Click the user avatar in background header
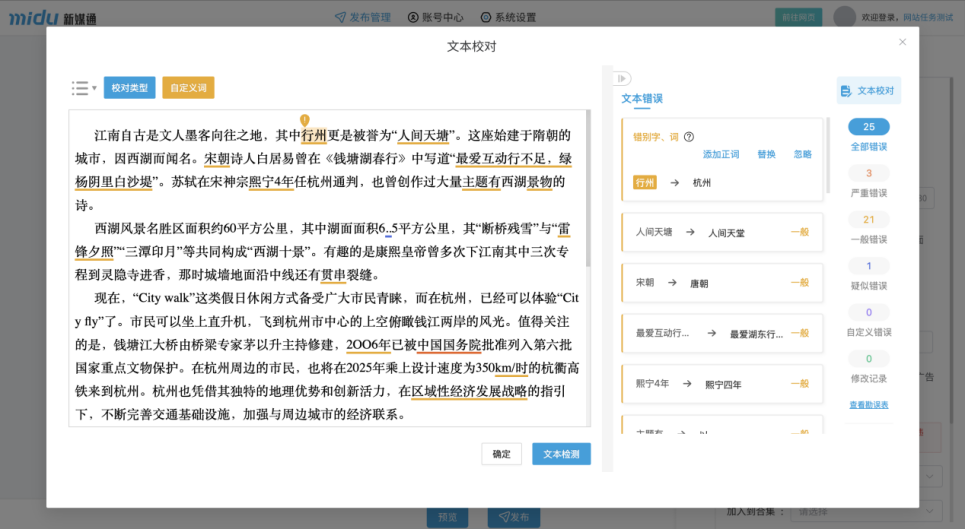This screenshot has height=529, width=965. pyautogui.click(x=844, y=17)
